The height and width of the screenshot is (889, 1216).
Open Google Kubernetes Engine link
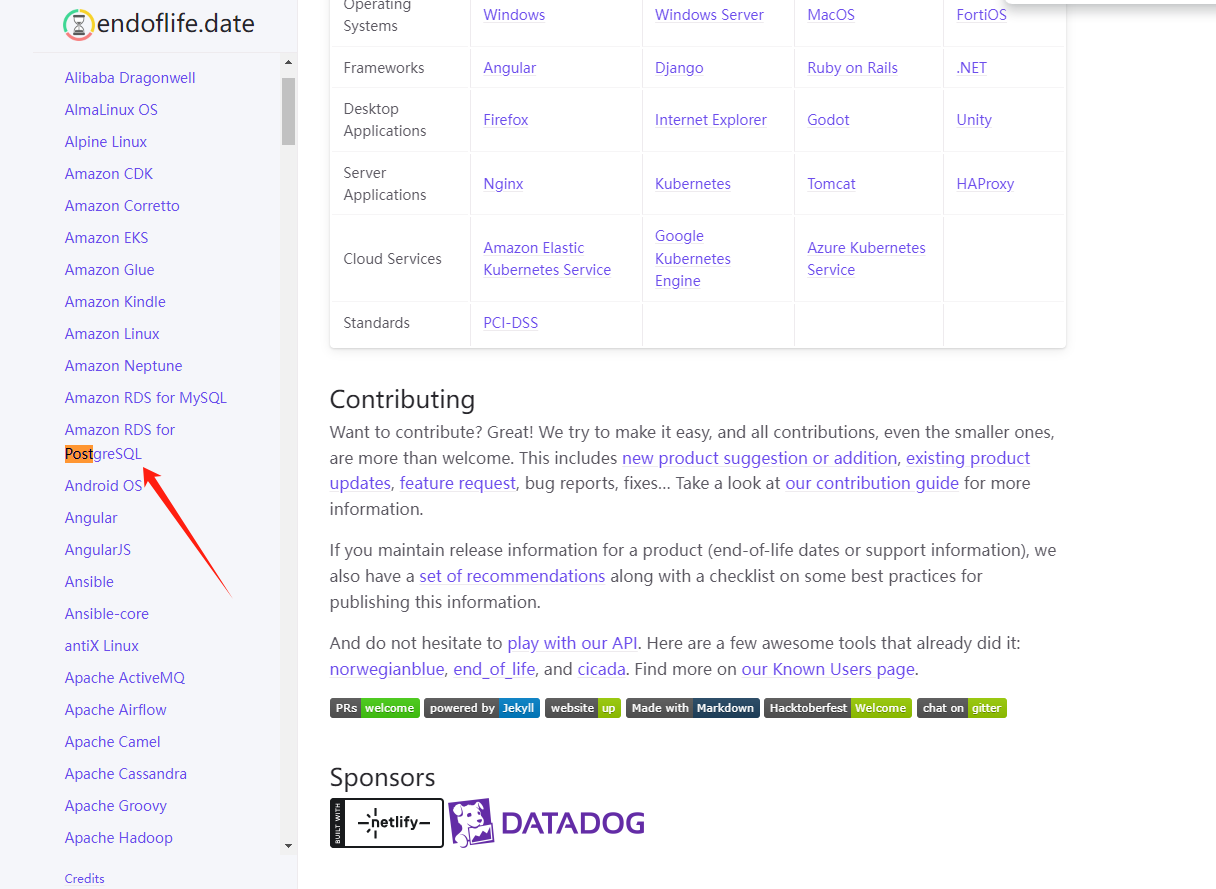pyautogui.click(x=693, y=259)
